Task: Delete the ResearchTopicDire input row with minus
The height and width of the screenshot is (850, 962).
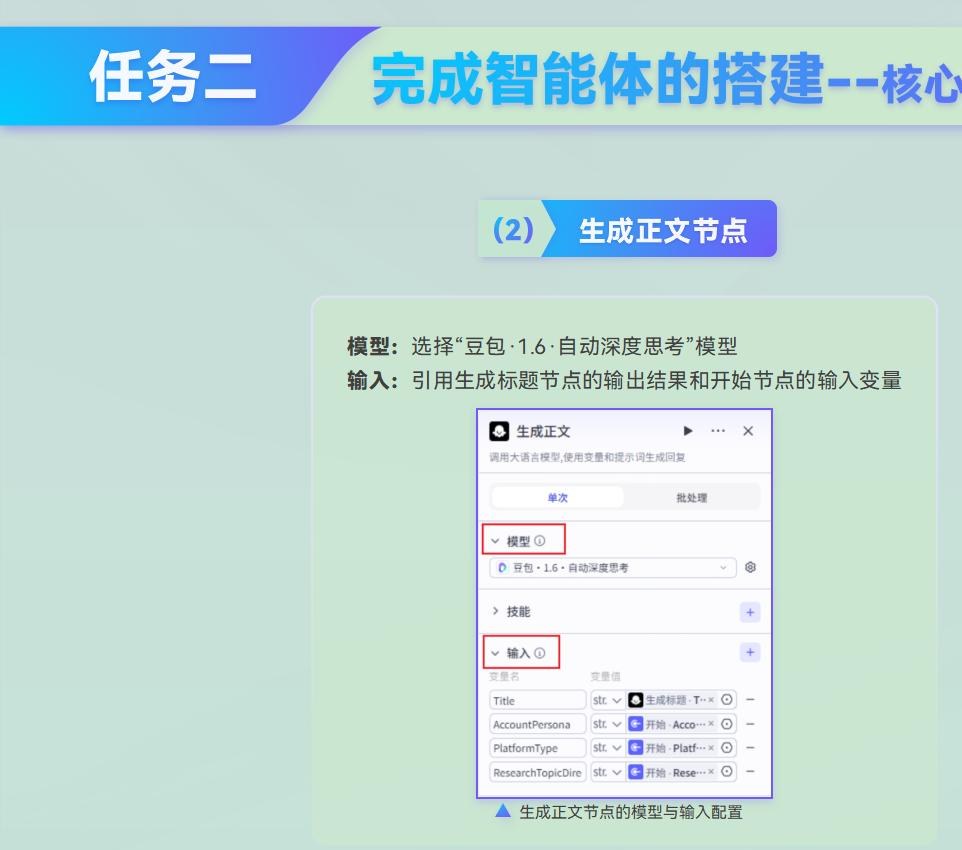Action: [x=750, y=771]
